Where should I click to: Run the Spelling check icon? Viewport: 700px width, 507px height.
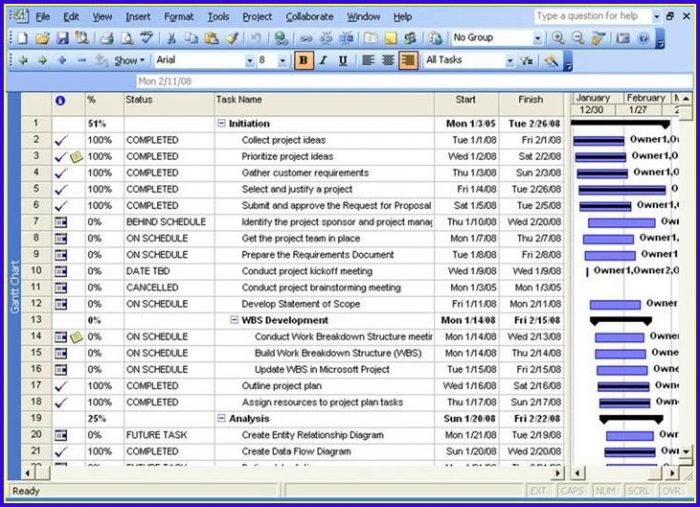pos(146,38)
